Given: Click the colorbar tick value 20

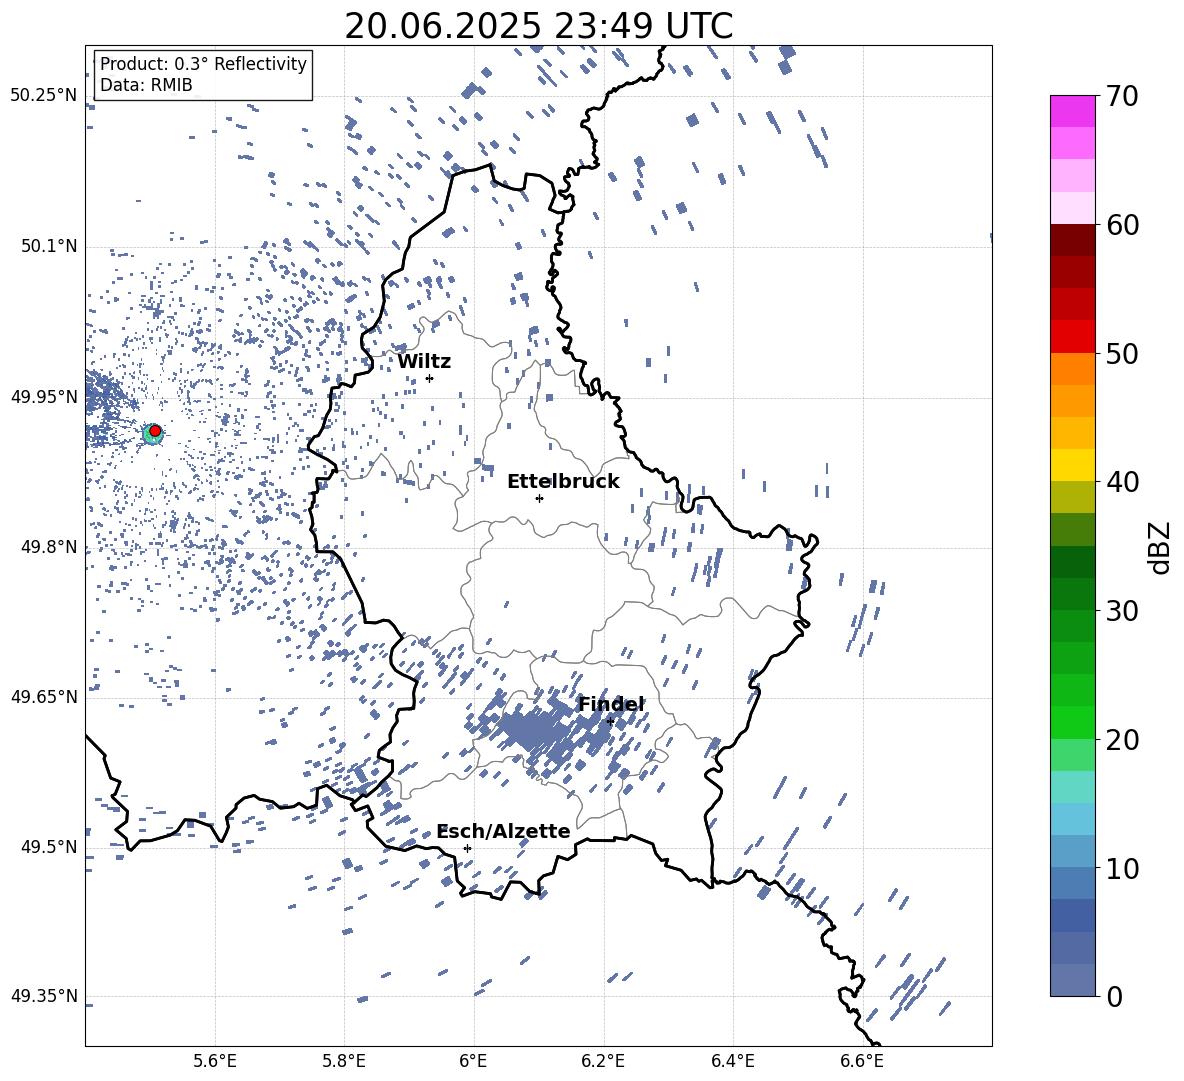Looking at the screenshot, I should pyautogui.click(x=1123, y=740).
